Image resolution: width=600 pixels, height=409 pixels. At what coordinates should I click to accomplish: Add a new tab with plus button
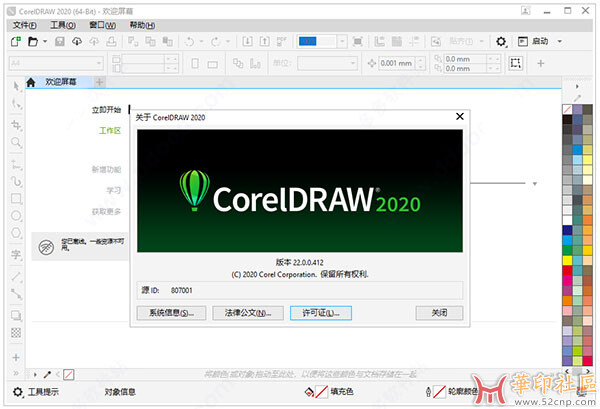[99, 82]
